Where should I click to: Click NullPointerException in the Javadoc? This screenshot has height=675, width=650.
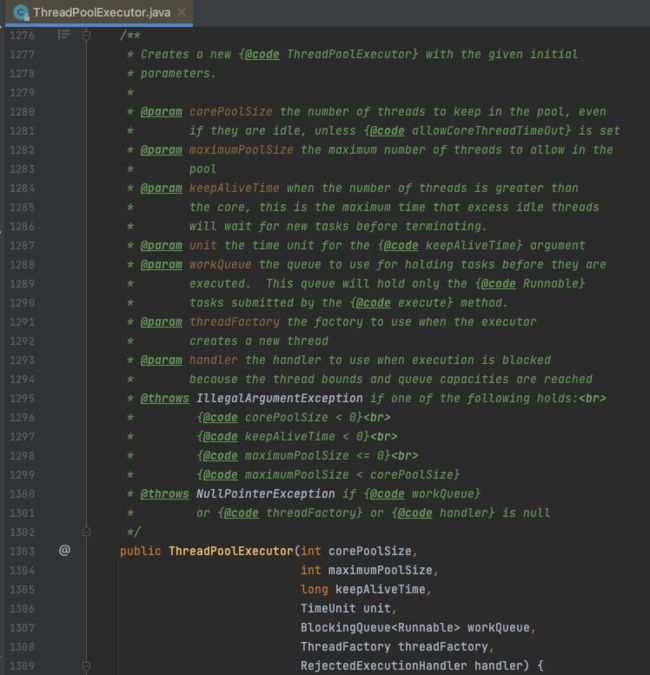(x=265, y=494)
